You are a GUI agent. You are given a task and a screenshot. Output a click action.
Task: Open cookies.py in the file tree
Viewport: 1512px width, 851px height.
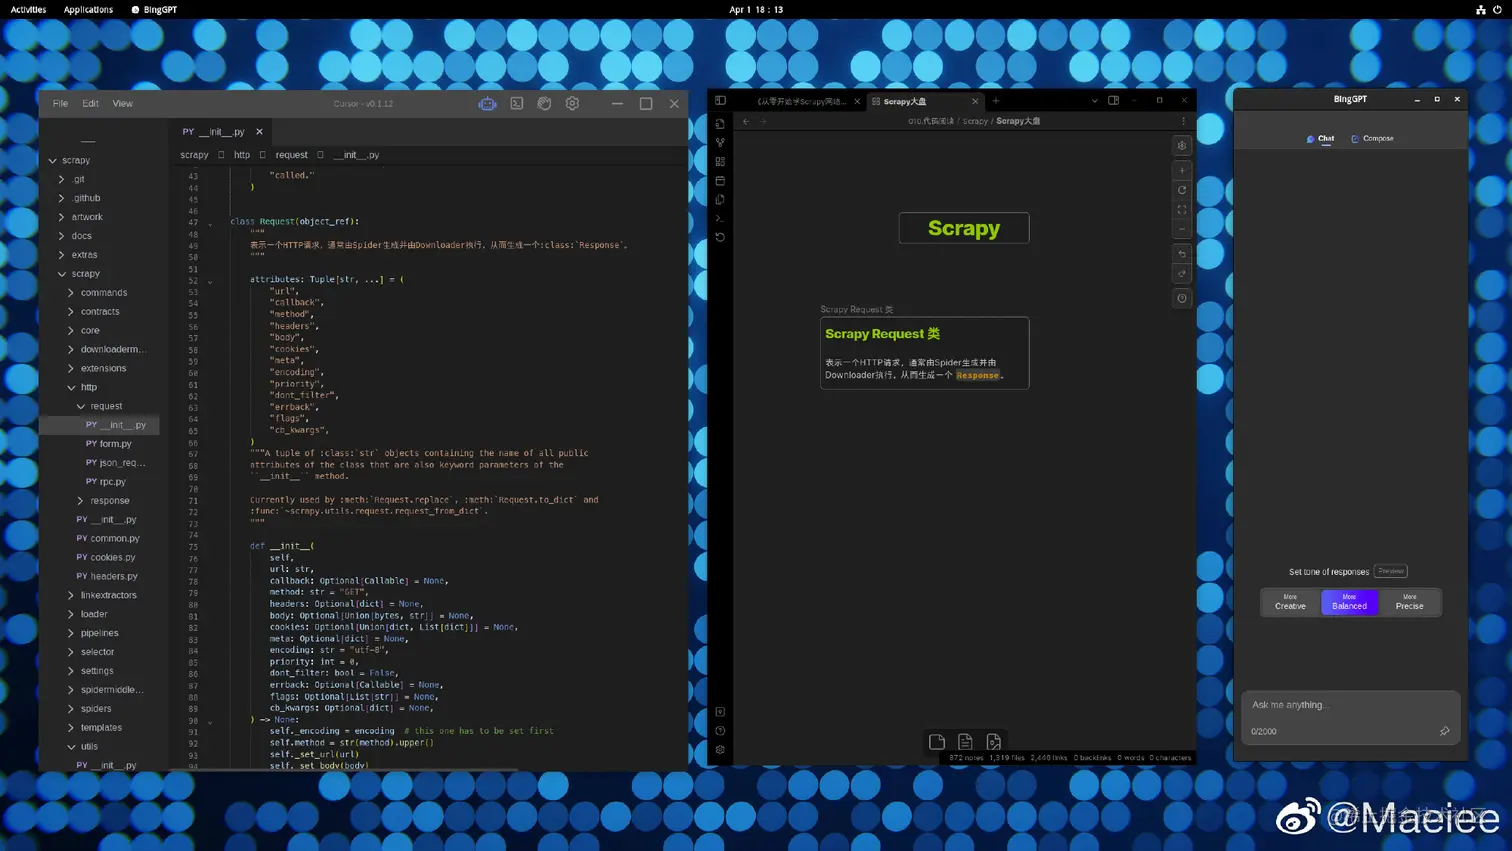click(106, 557)
